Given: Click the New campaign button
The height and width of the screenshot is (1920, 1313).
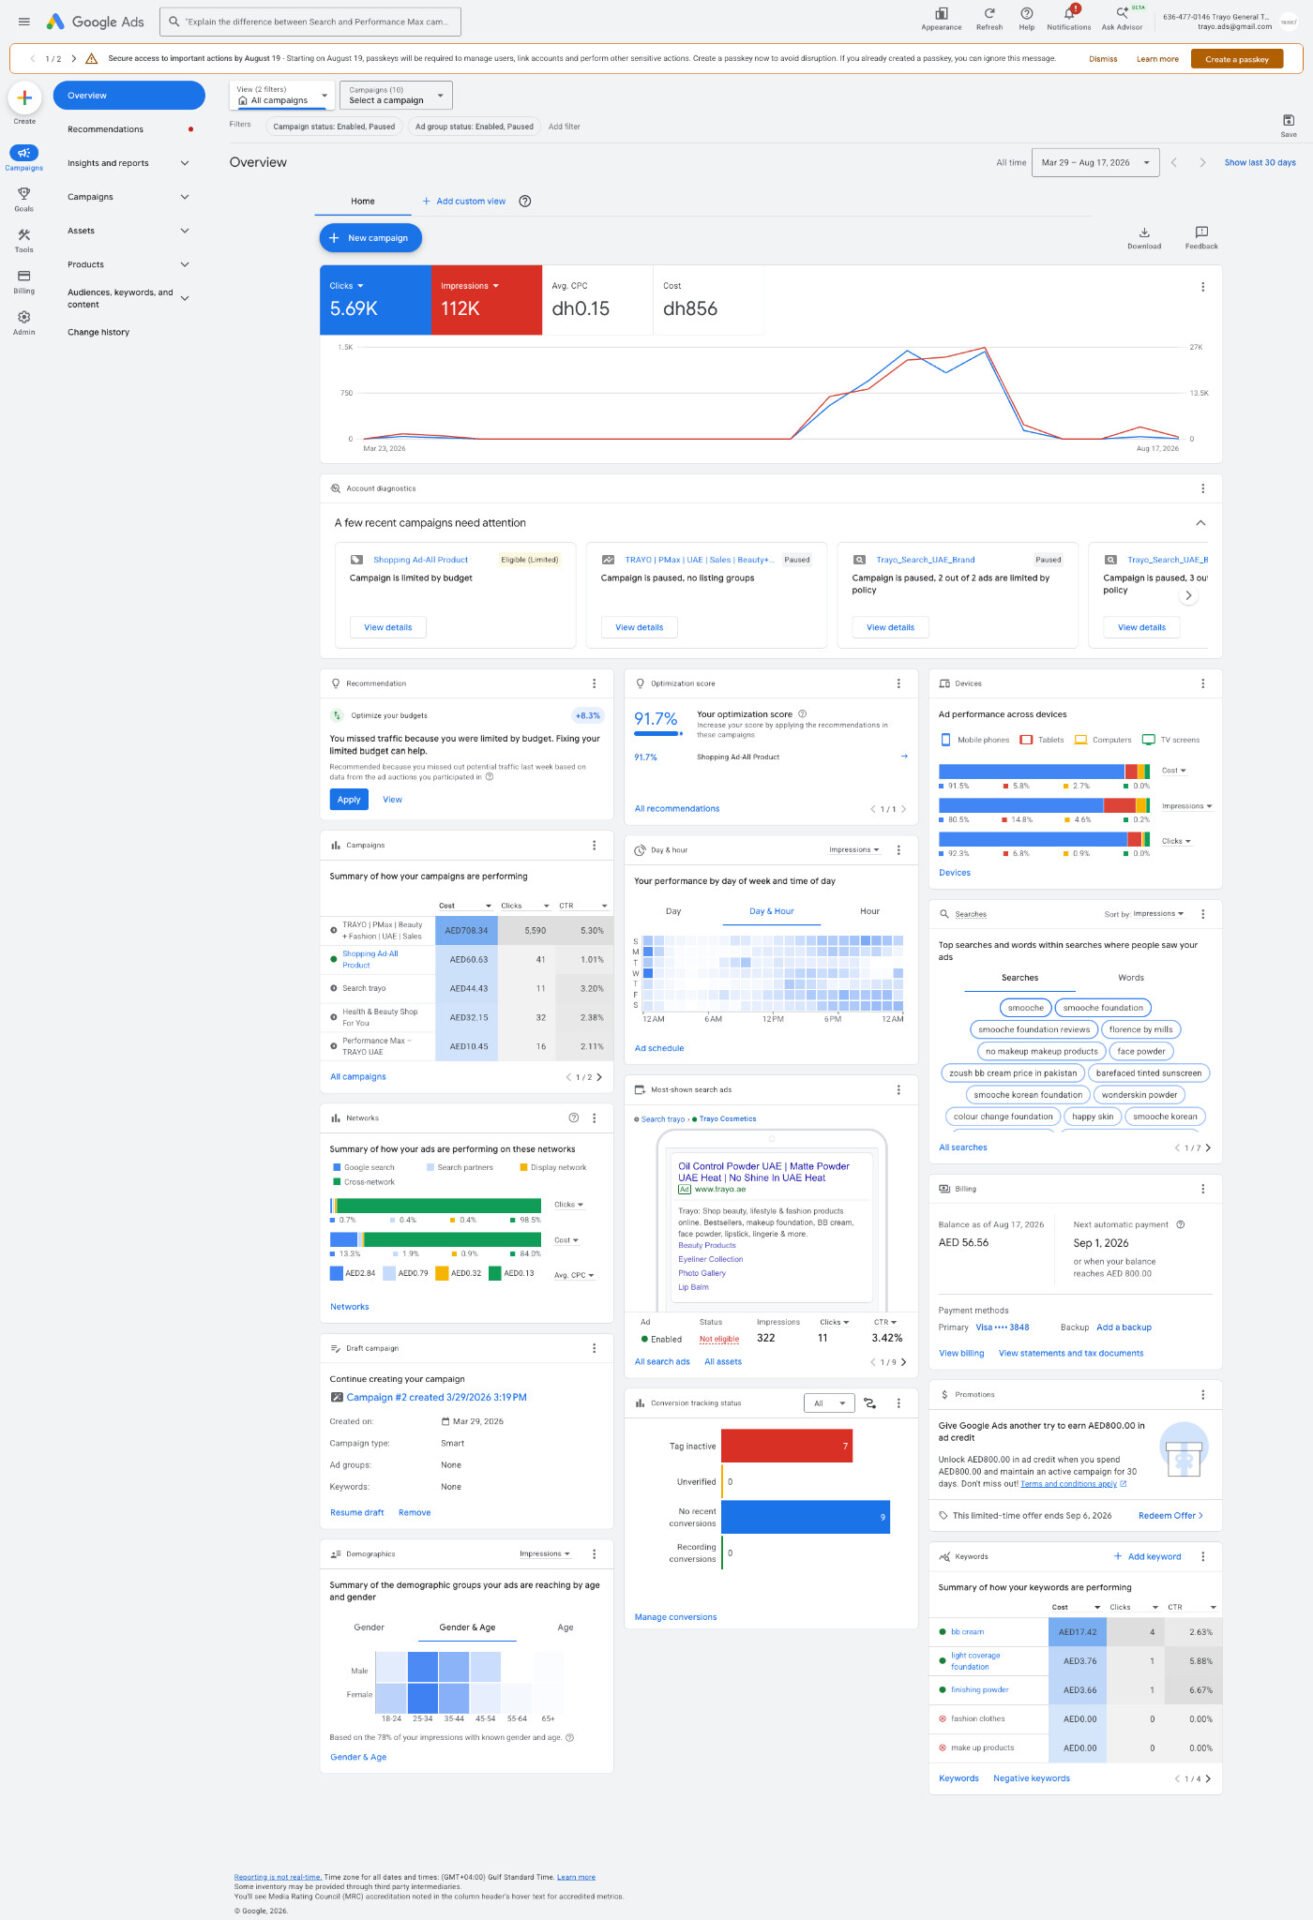Looking at the screenshot, I should tap(370, 238).
